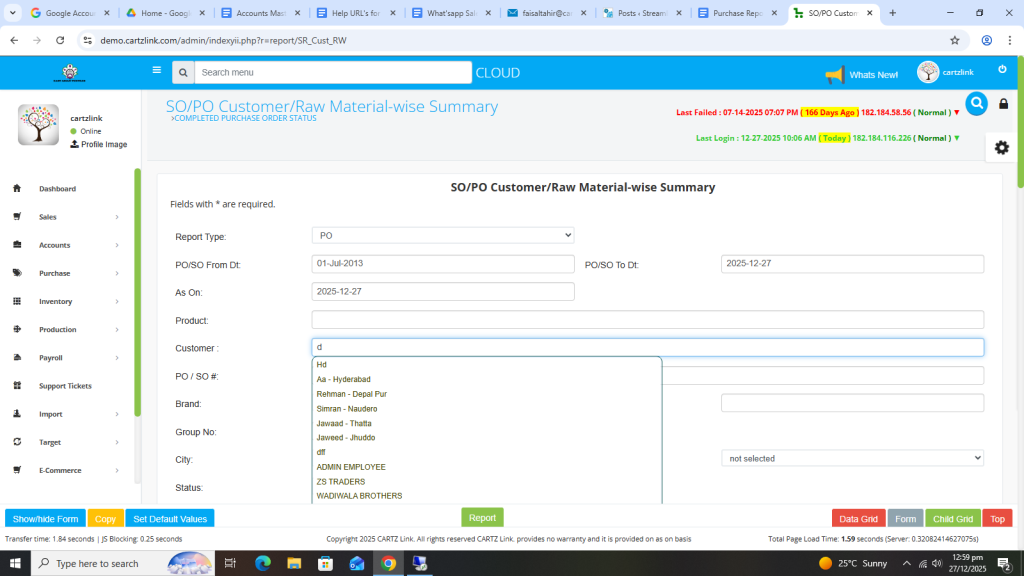Select 'ZS TRADERS' from the customer suggestions
The height and width of the screenshot is (576, 1024).
[340, 481]
